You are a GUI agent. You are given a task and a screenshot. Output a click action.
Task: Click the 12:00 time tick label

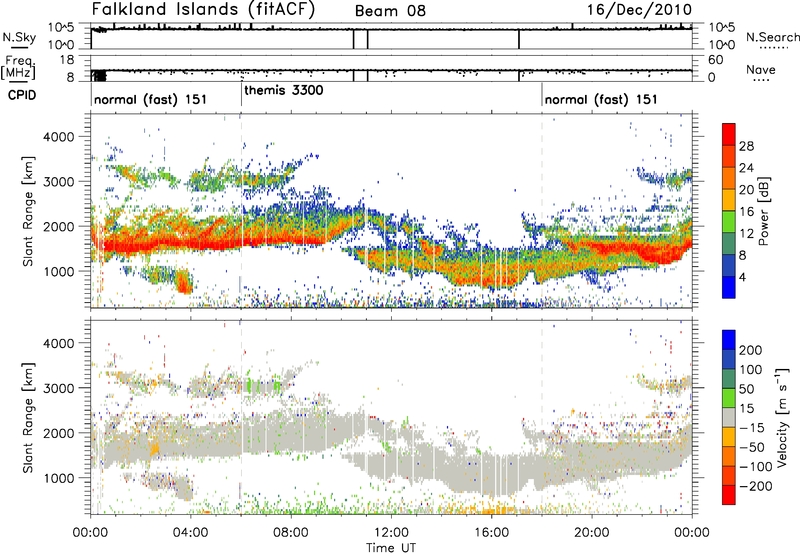(391, 533)
